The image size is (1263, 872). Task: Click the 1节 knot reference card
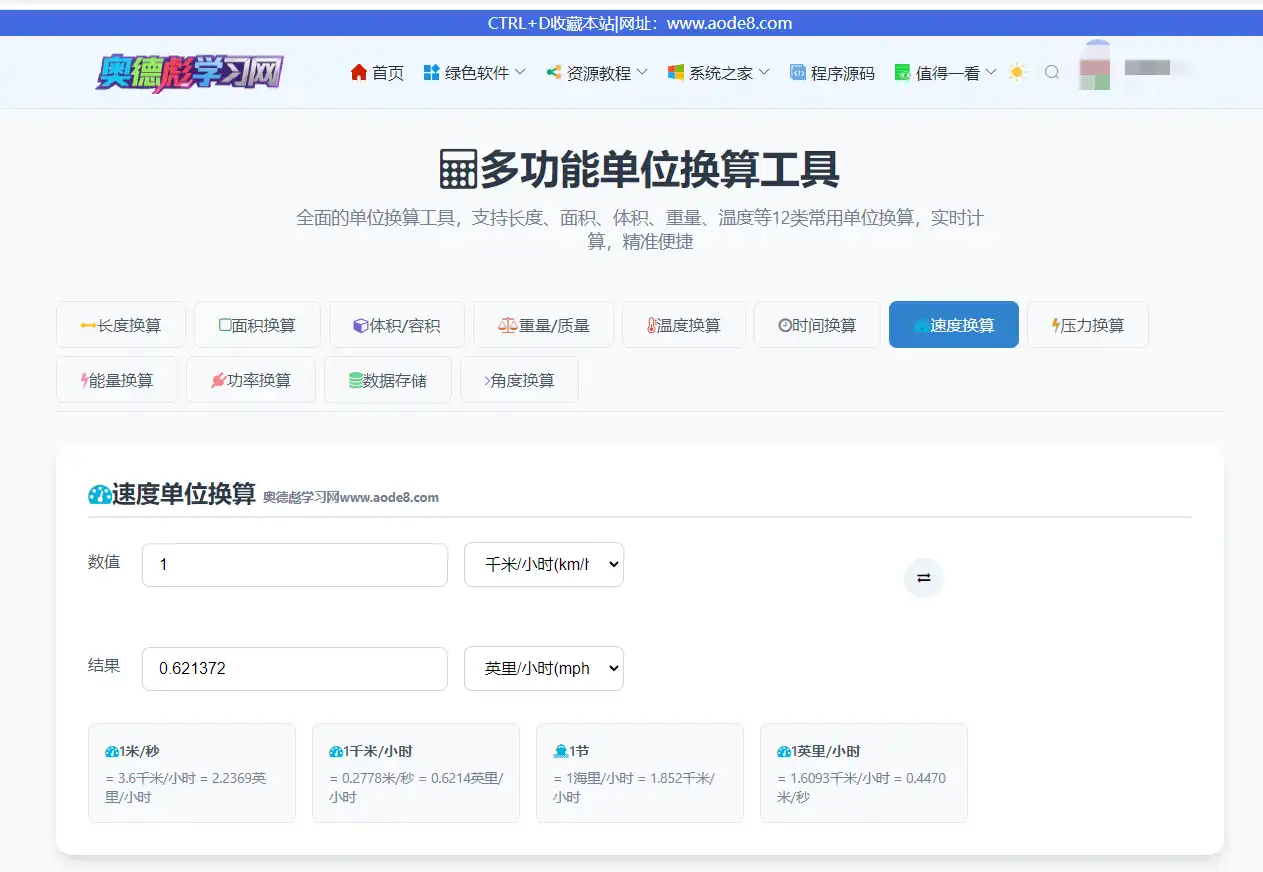tap(639, 773)
